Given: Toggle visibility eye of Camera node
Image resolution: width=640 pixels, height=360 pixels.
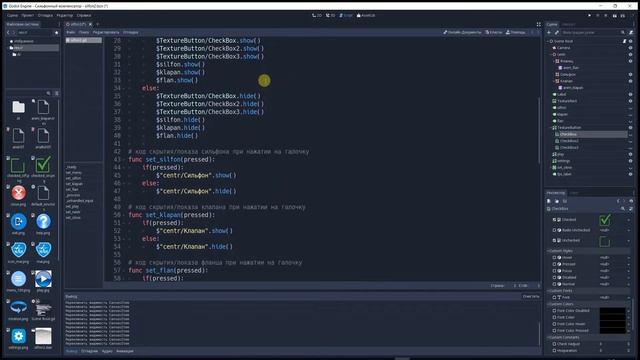Looking at the screenshot, I should tap(631, 48).
